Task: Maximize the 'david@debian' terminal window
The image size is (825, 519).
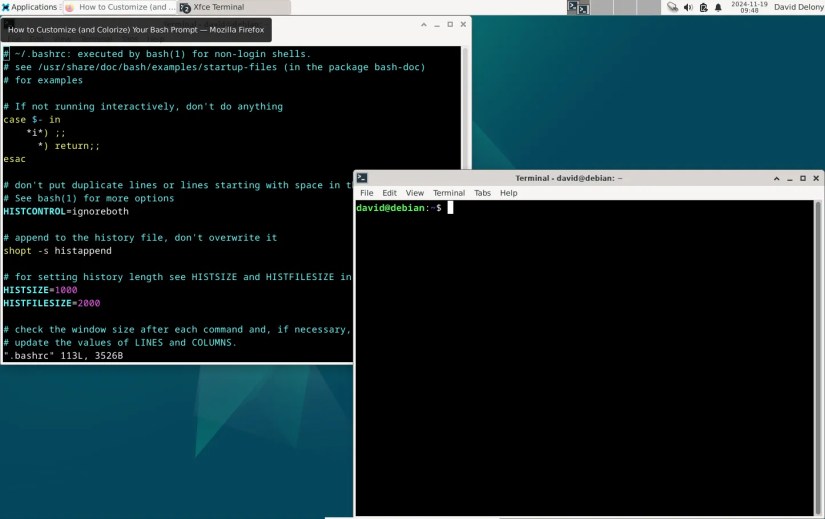Action: pyautogui.click(x=803, y=178)
